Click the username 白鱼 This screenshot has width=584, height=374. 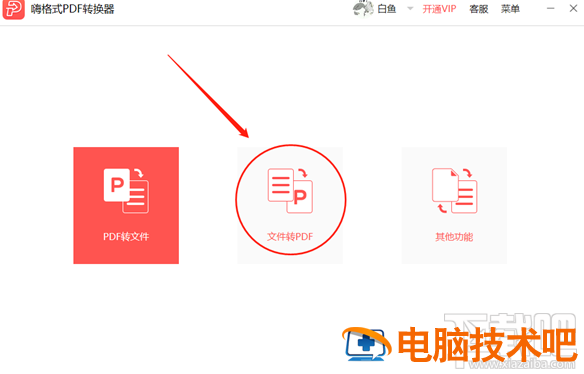coord(387,9)
